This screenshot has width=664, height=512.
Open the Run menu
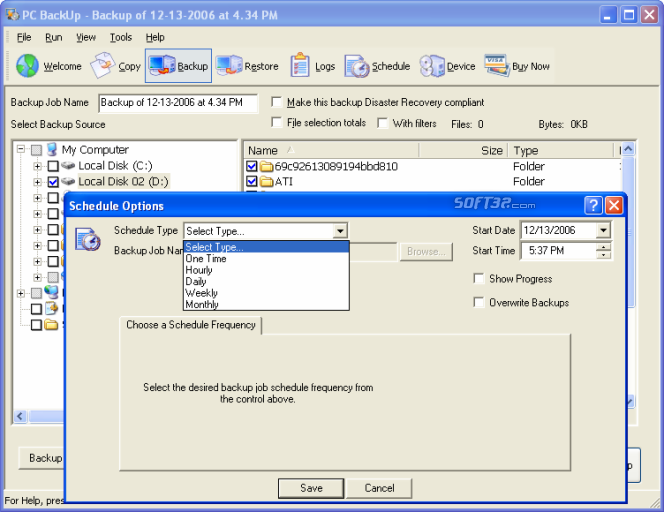(53, 37)
